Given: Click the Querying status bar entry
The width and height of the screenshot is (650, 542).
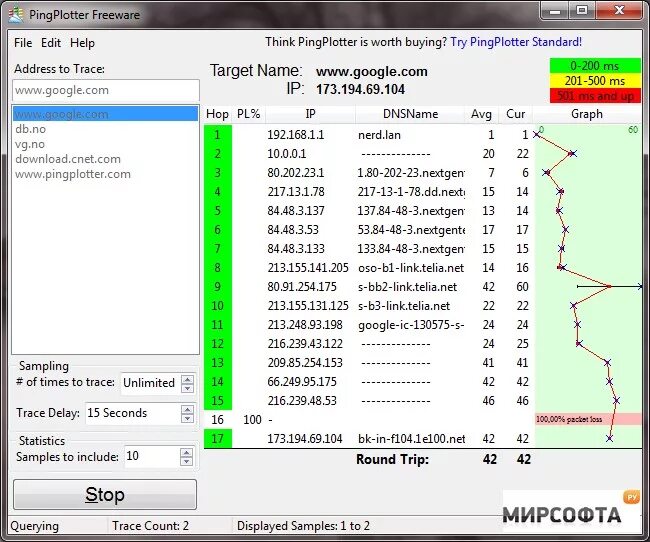Looking at the screenshot, I should (x=34, y=526).
